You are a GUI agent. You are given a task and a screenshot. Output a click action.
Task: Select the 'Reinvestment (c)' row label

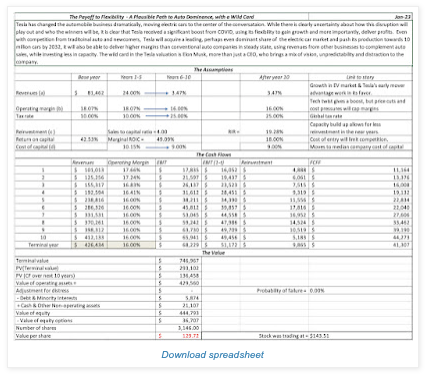[35, 132]
